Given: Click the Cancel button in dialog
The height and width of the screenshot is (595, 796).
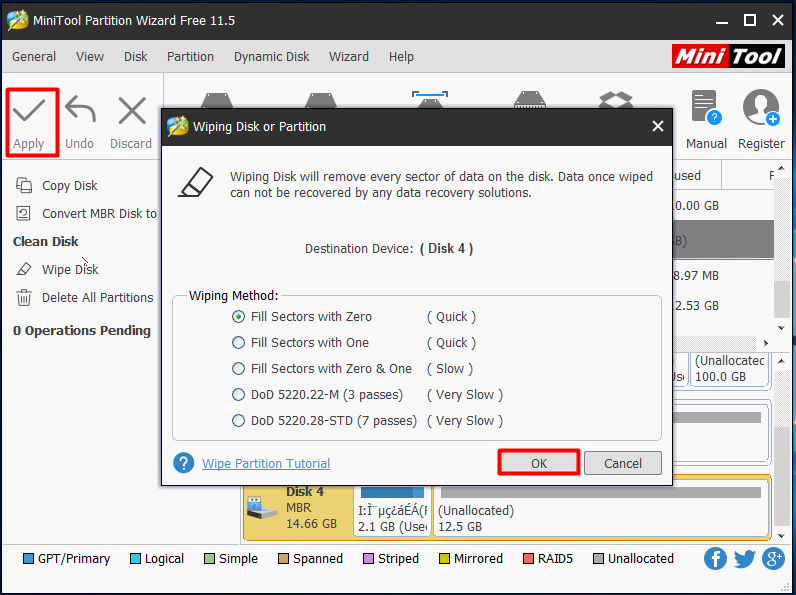Looking at the screenshot, I should (623, 463).
